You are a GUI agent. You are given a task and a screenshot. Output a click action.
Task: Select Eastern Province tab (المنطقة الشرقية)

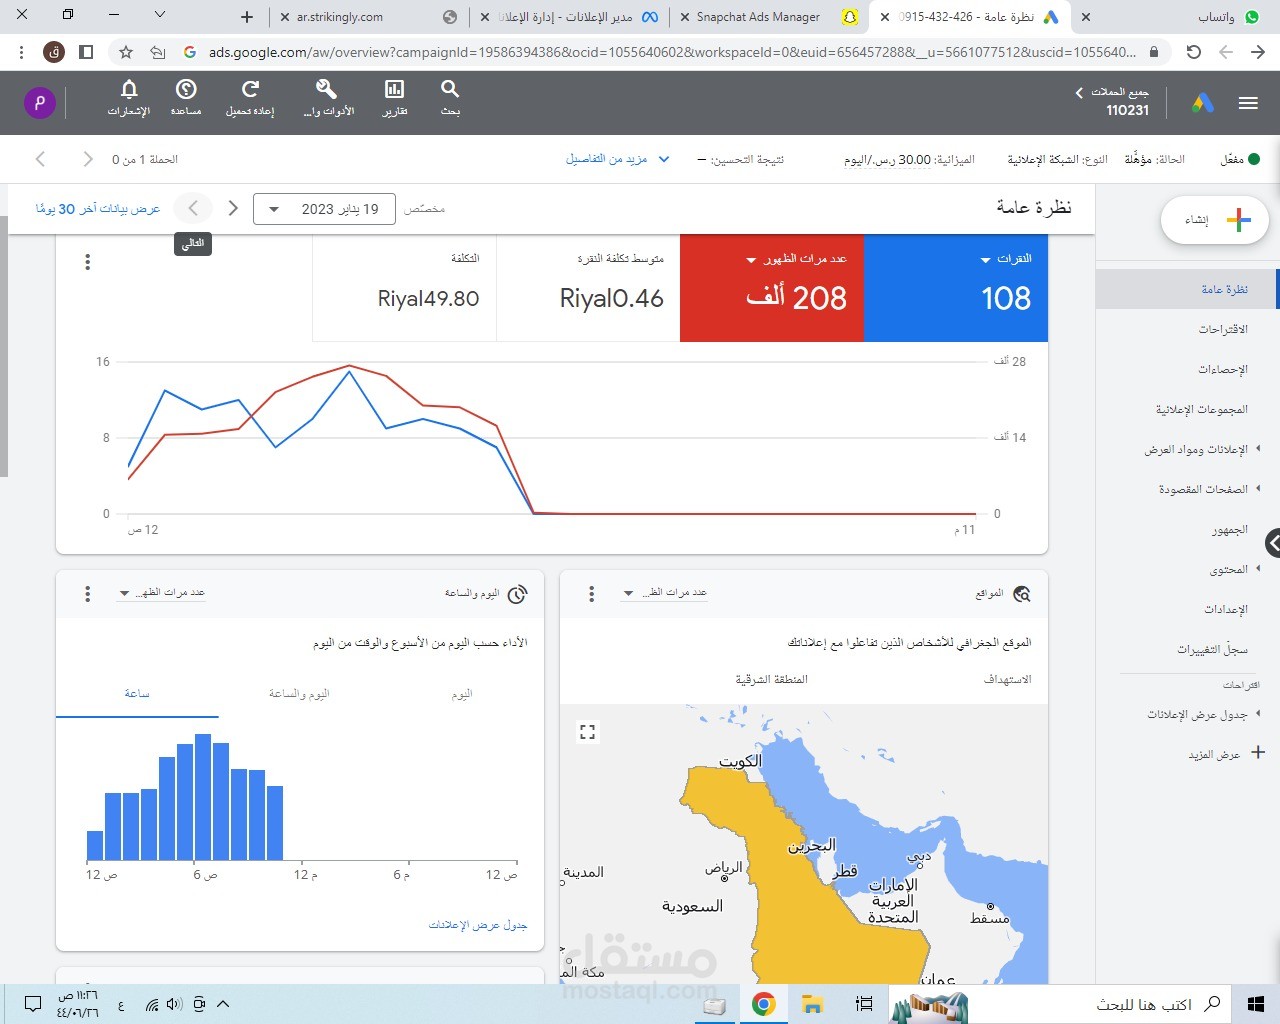coord(771,679)
